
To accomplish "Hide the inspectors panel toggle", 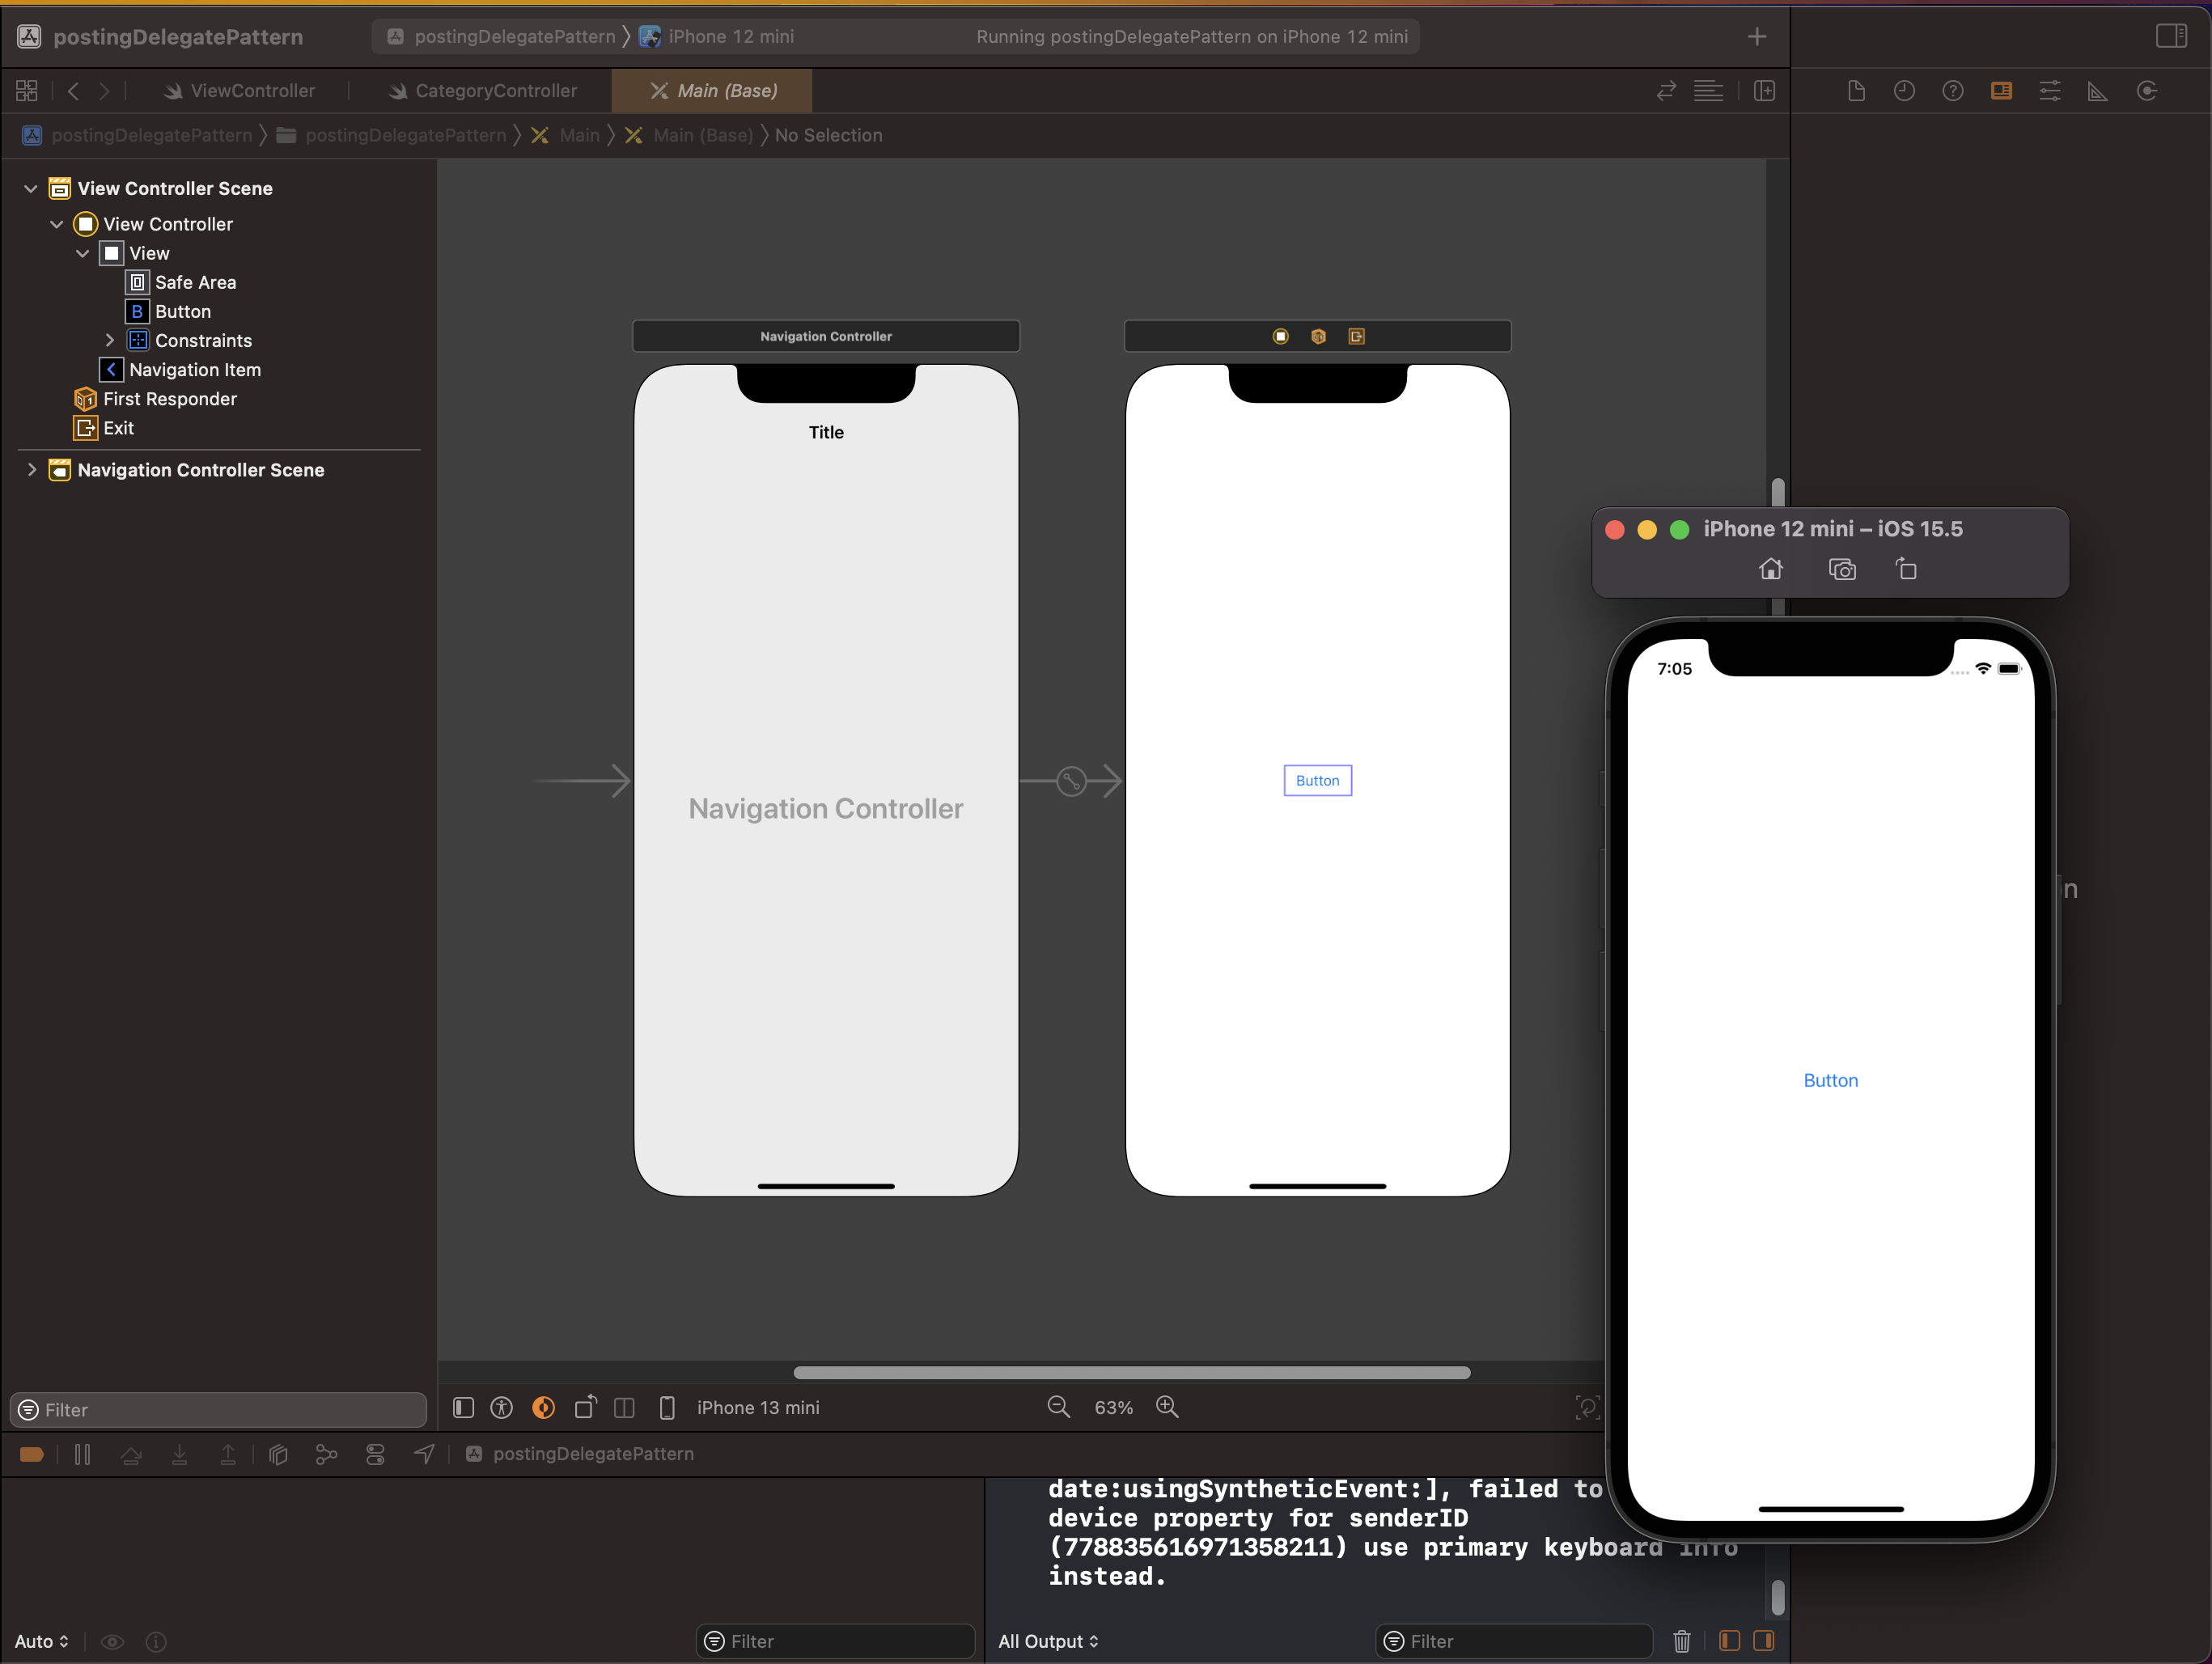I will [x=2170, y=36].
